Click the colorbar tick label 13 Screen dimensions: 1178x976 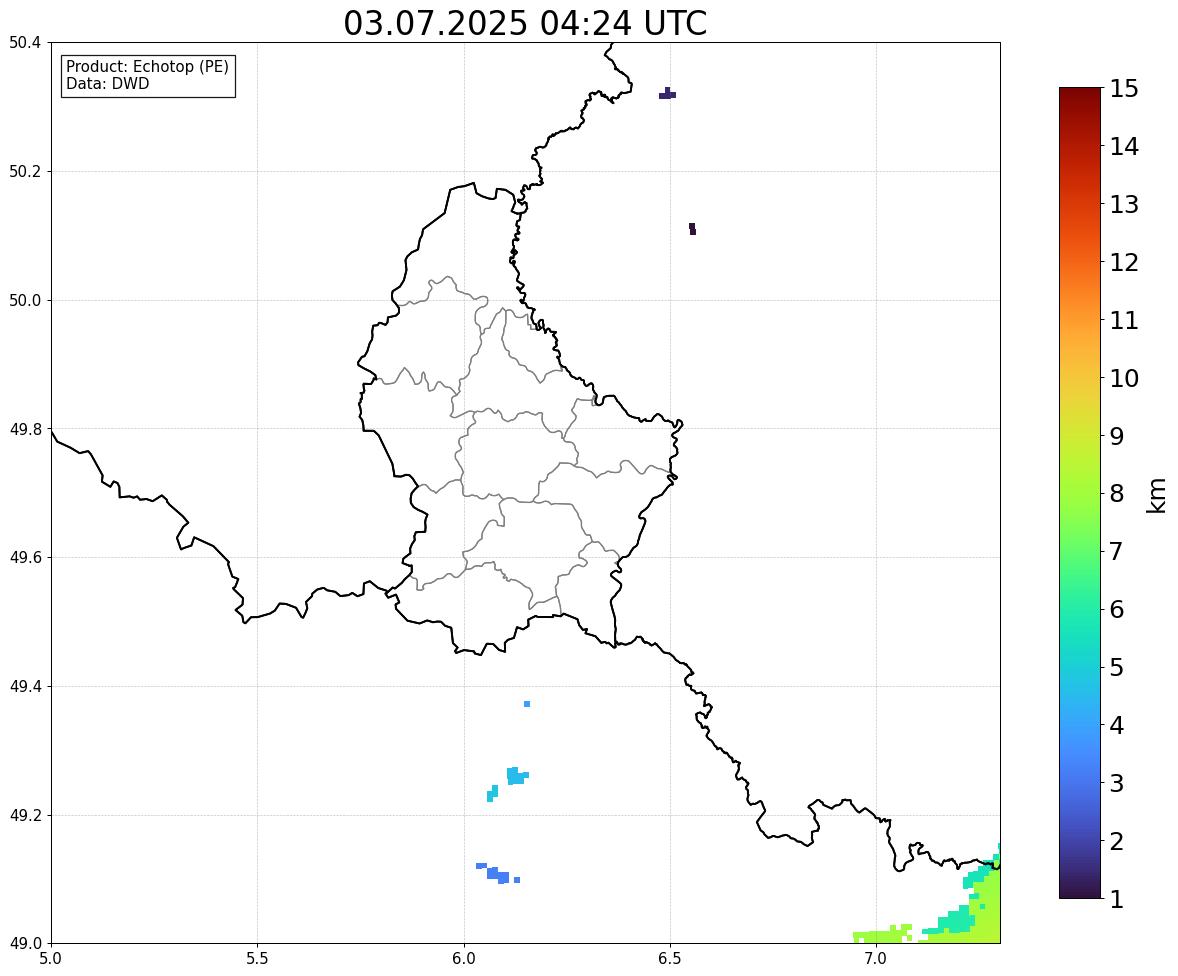tap(1124, 204)
